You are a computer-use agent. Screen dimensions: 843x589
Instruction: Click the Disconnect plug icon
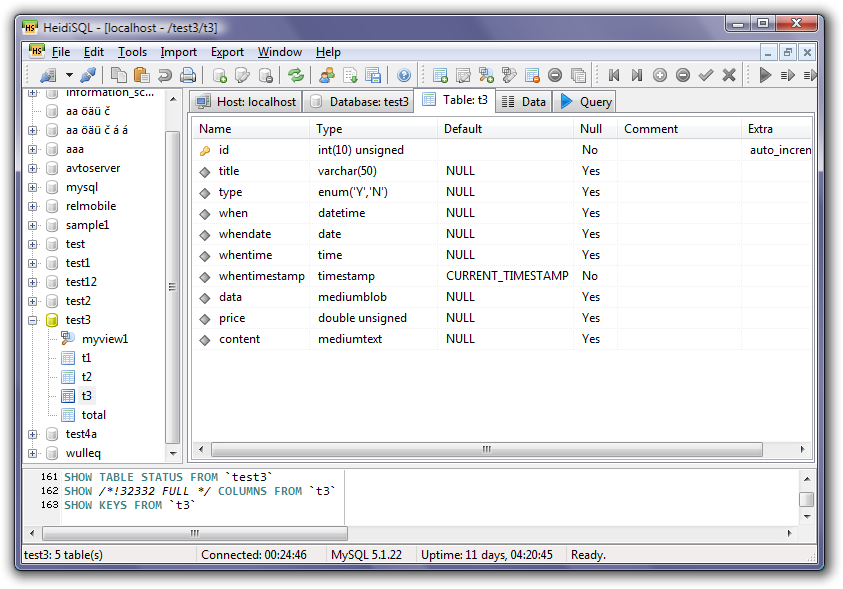point(88,75)
